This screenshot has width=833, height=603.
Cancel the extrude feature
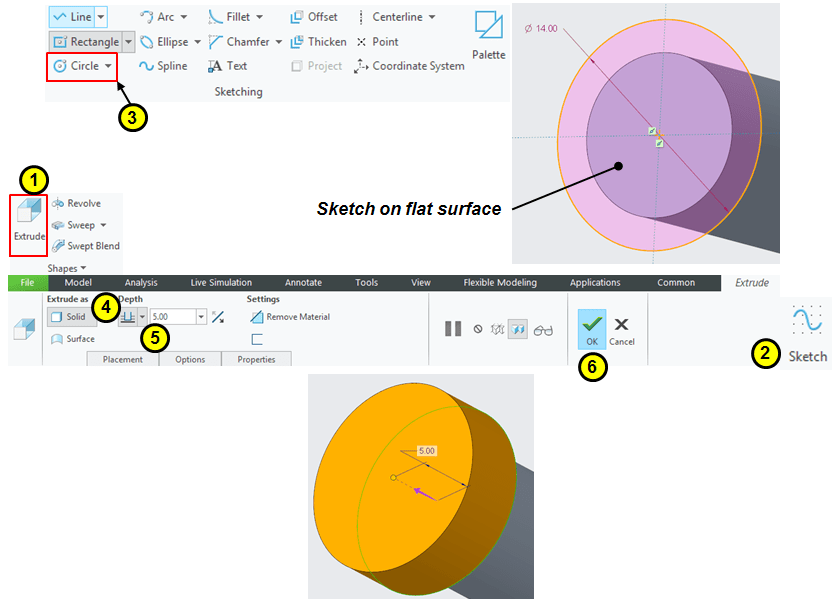621,329
